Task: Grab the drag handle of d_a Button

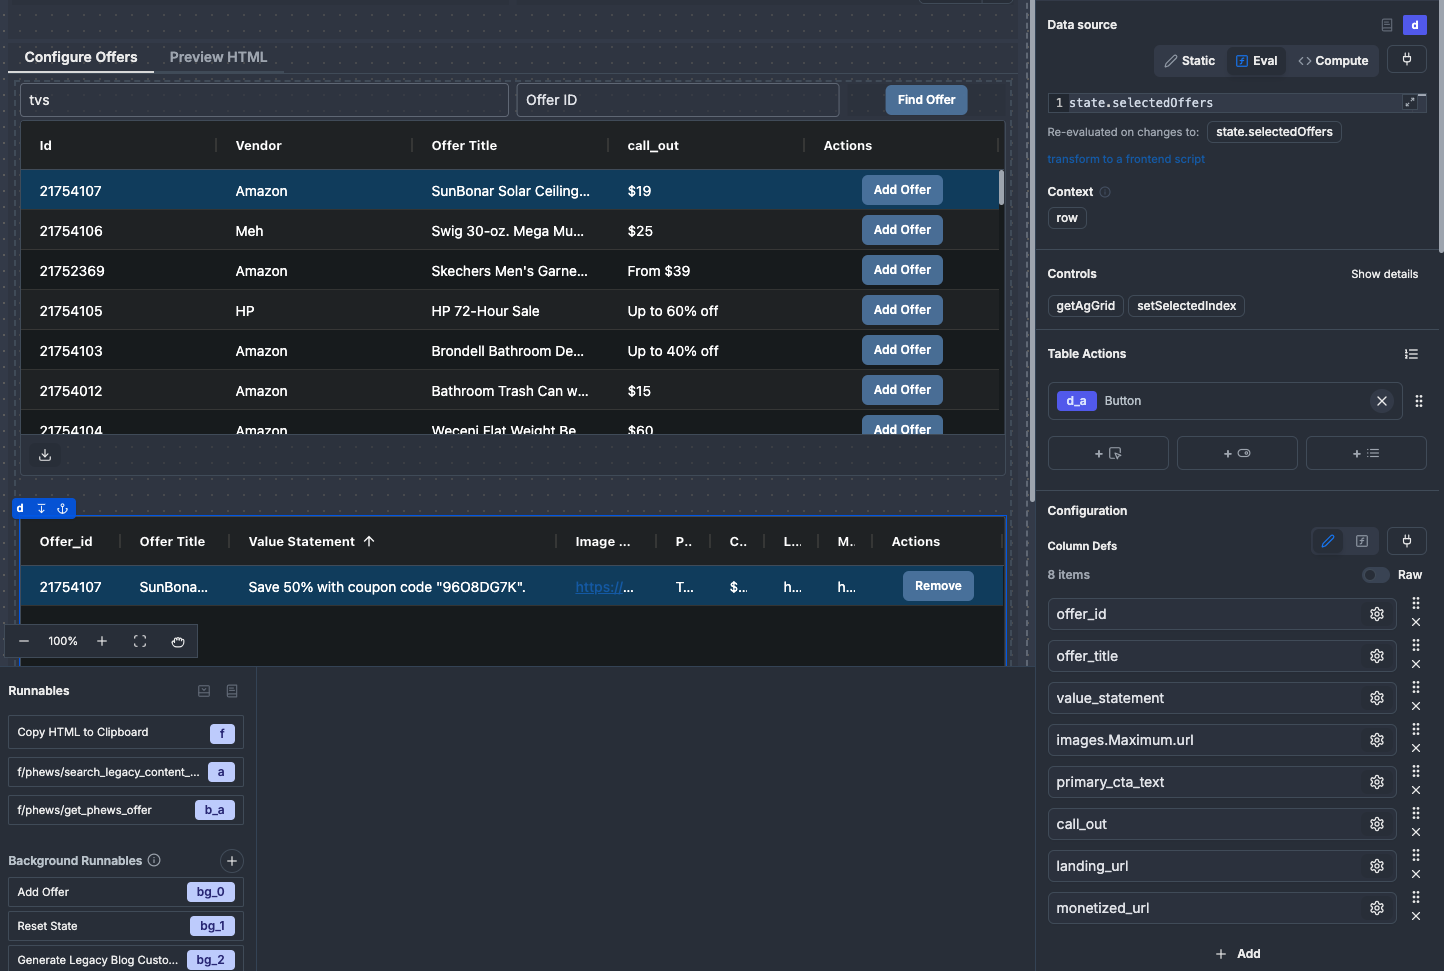Action: click(x=1419, y=401)
